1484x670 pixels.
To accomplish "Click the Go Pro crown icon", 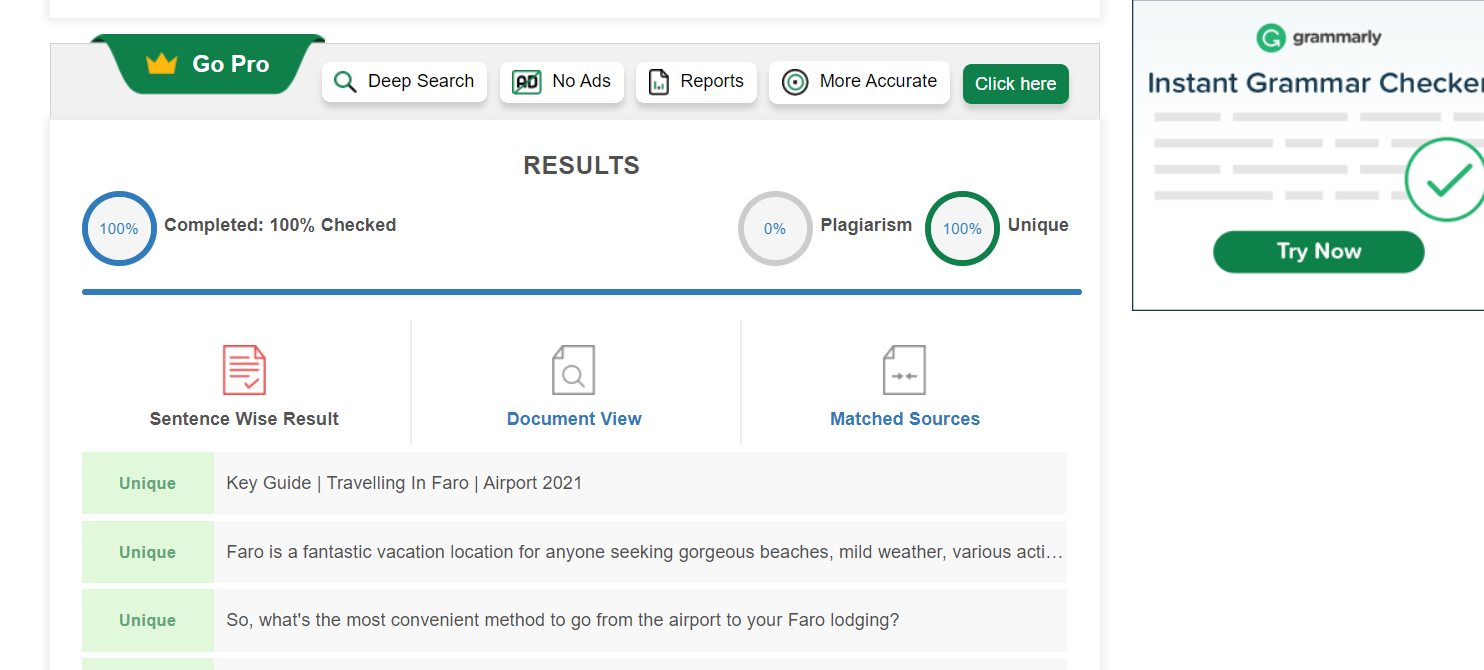I will (161, 64).
